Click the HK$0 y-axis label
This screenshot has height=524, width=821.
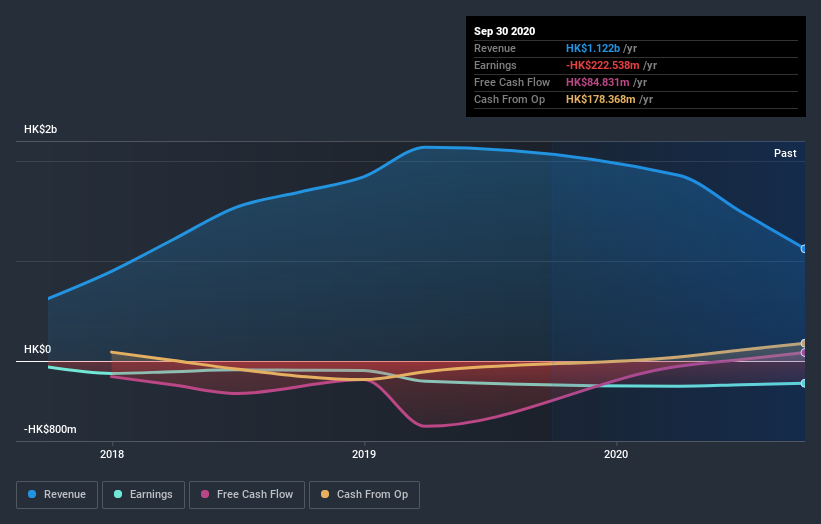click(37, 349)
